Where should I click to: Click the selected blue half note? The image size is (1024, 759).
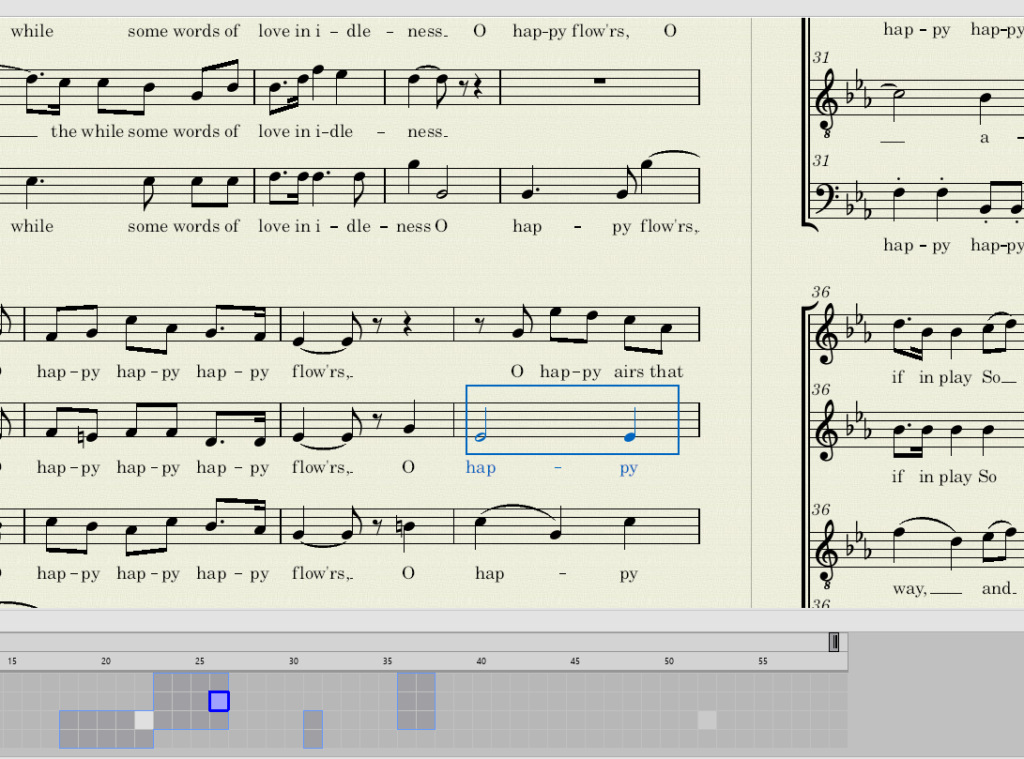pos(480,436)
